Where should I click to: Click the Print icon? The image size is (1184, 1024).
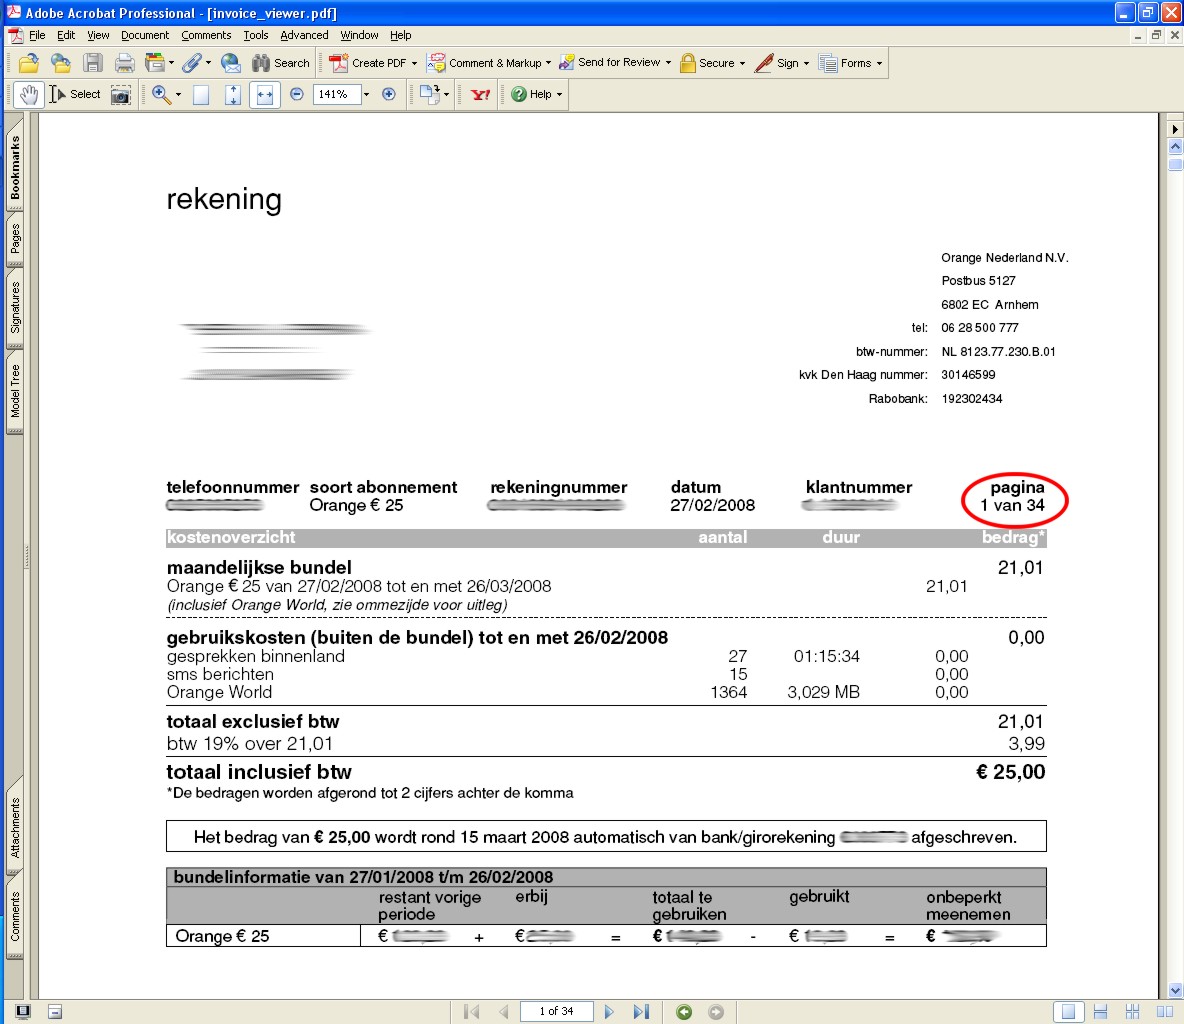click(124, 63)
